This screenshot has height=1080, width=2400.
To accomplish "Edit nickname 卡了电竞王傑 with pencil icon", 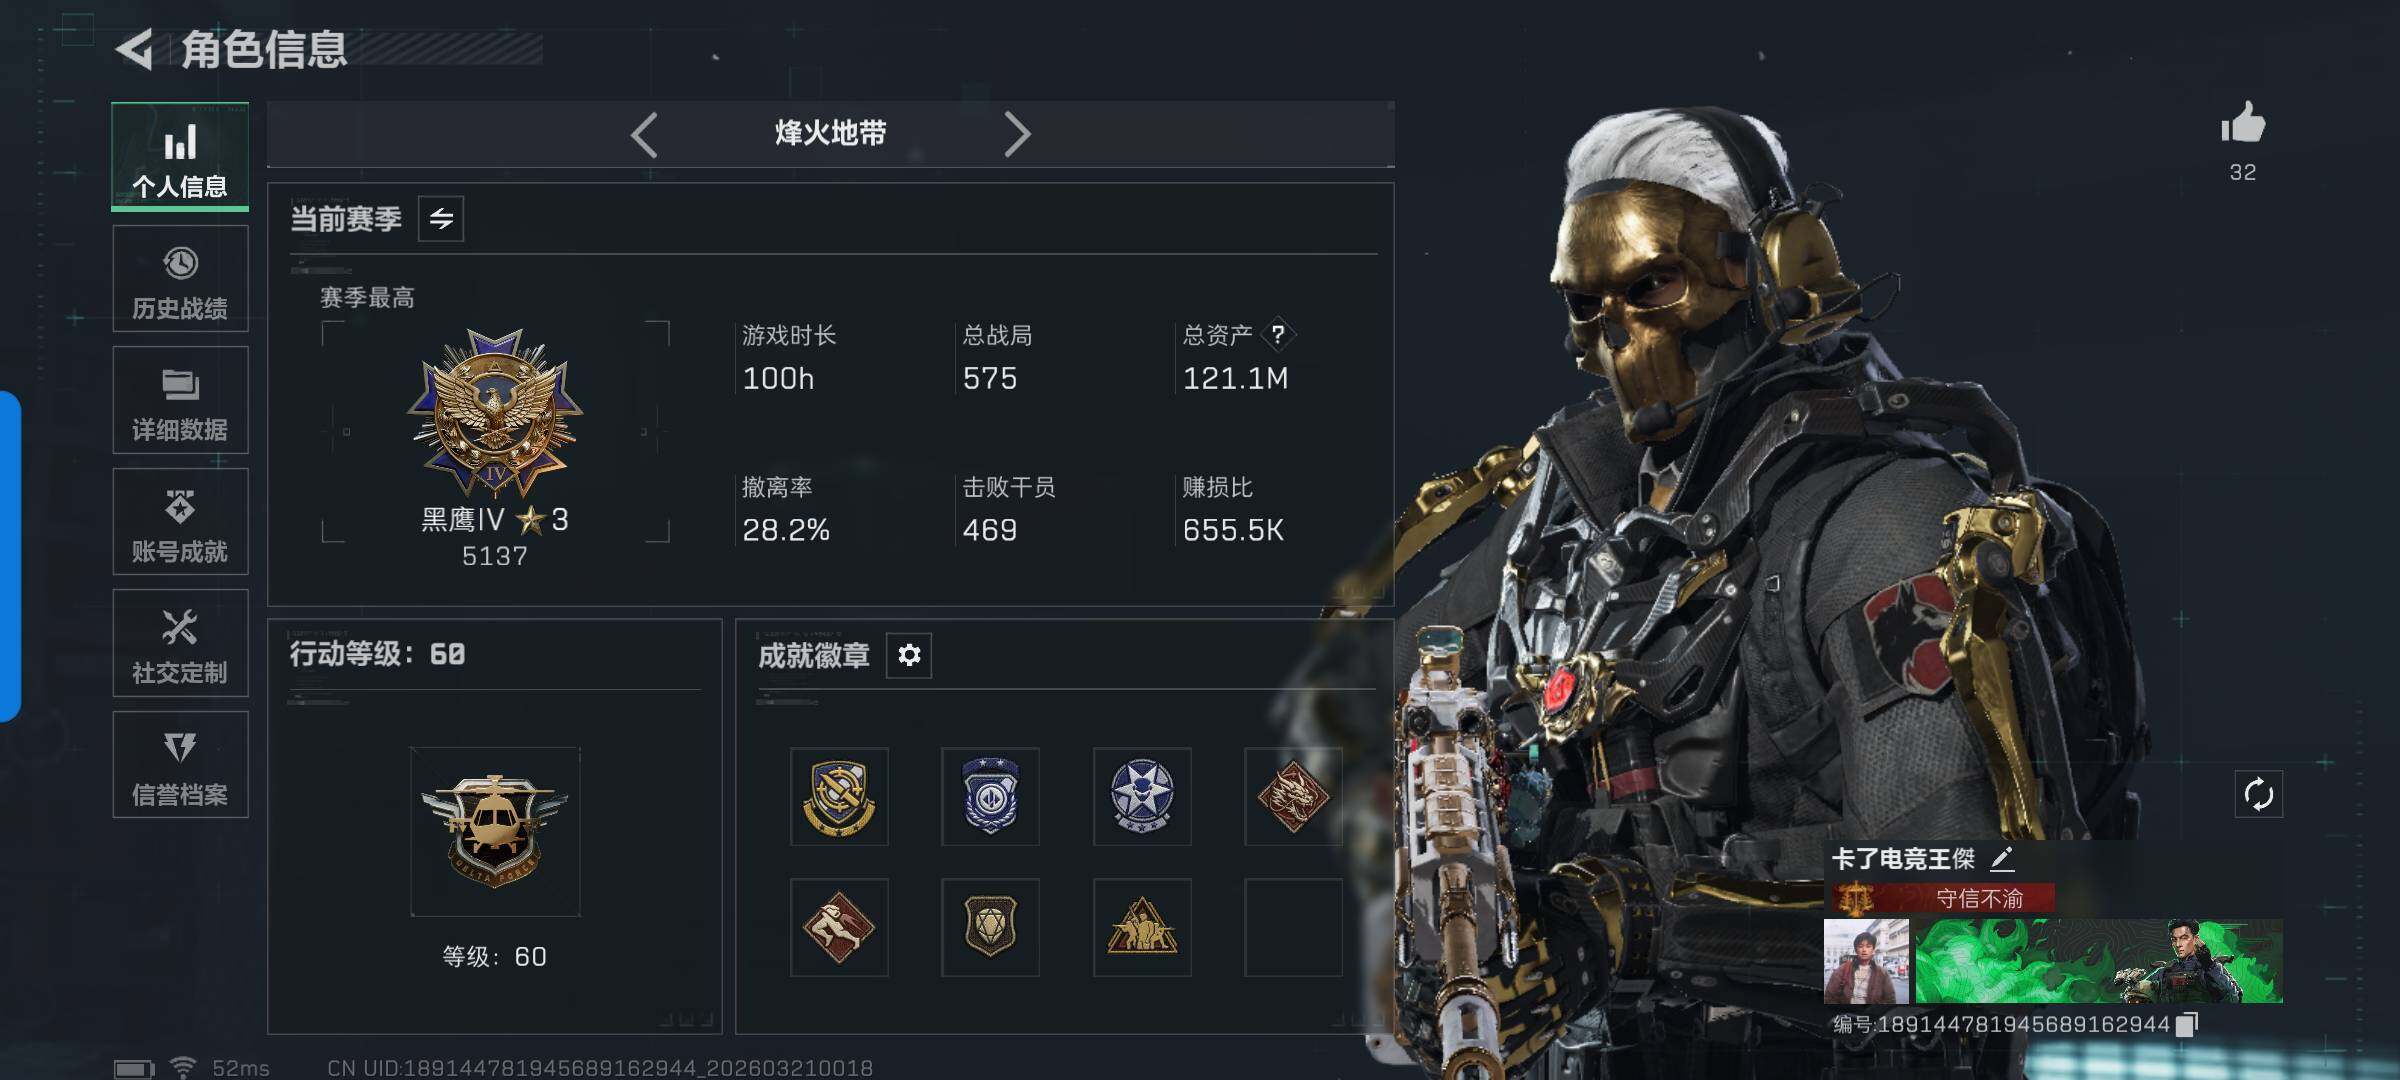I will click(2001, 859).
